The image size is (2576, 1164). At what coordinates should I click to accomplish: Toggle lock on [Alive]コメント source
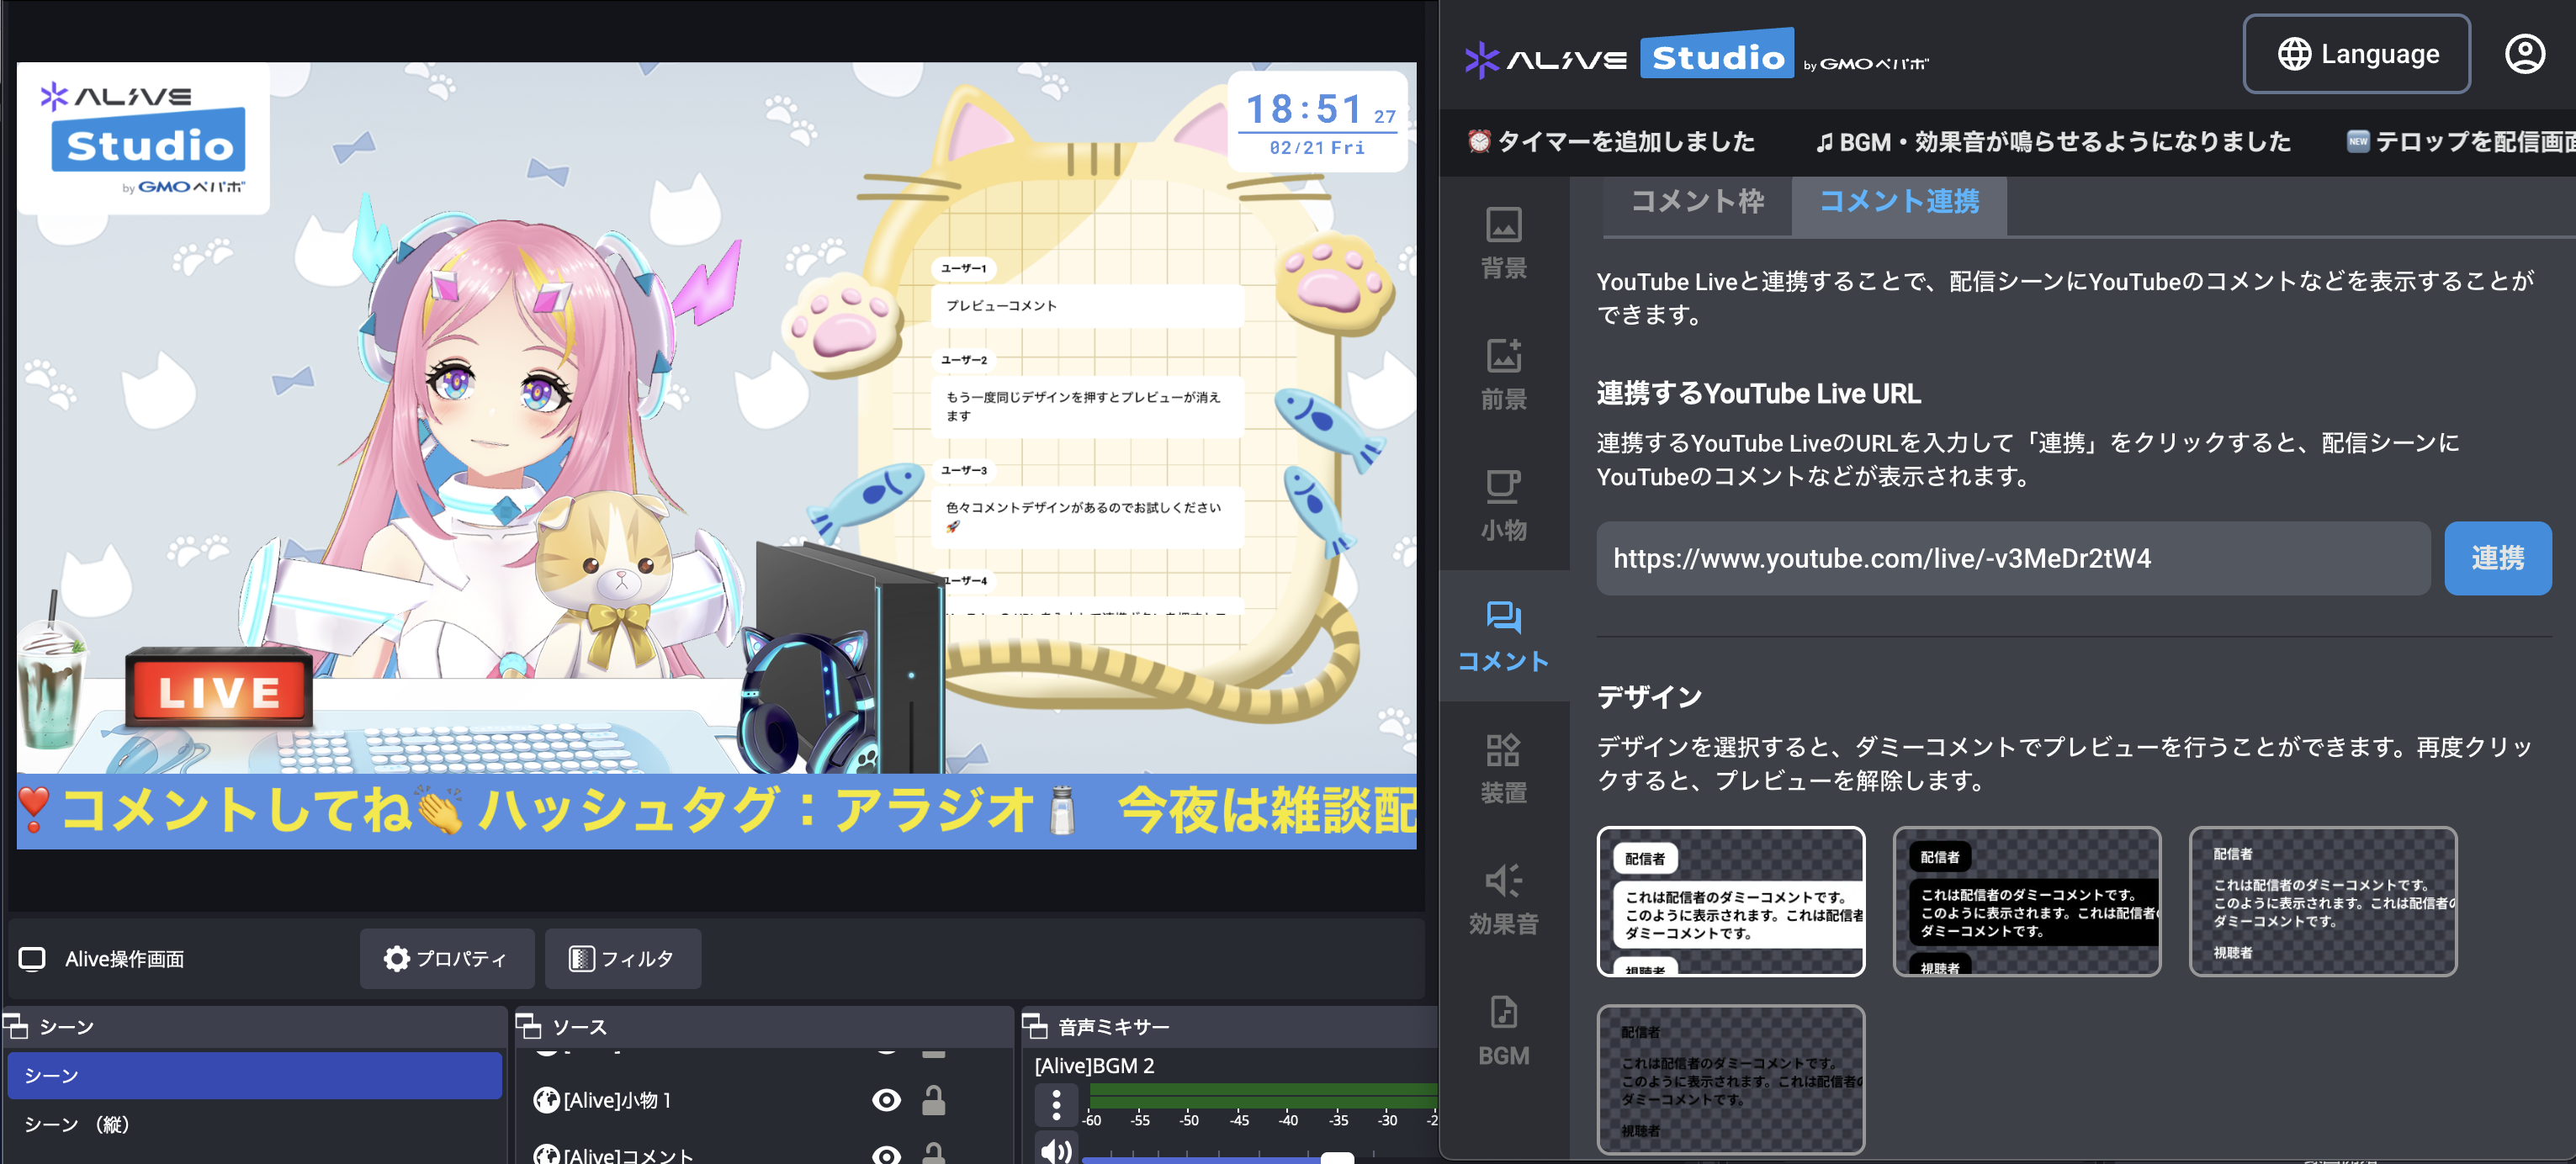[933, 1153]
